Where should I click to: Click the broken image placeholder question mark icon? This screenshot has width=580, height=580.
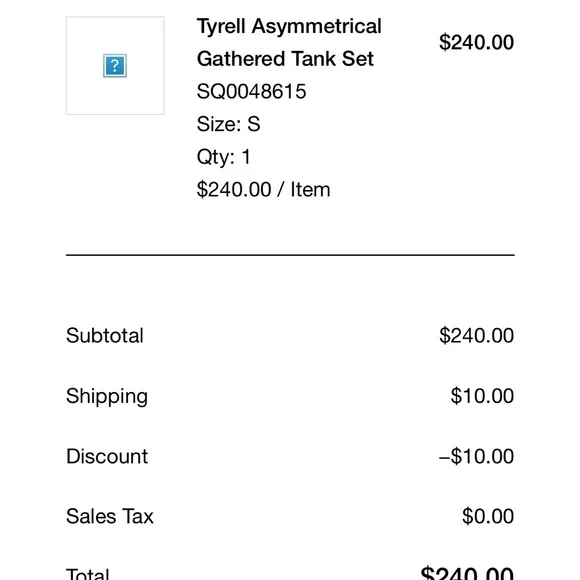click(x=115, y=65)
